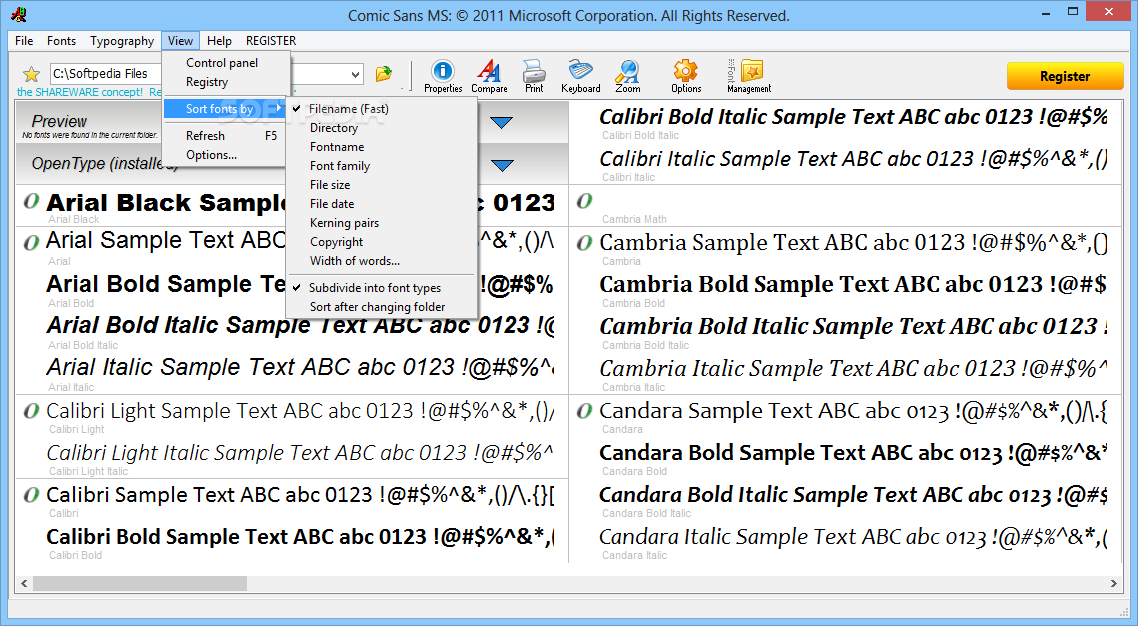Open Font Management
This screenshot has width=1138, height=626.
750,76
